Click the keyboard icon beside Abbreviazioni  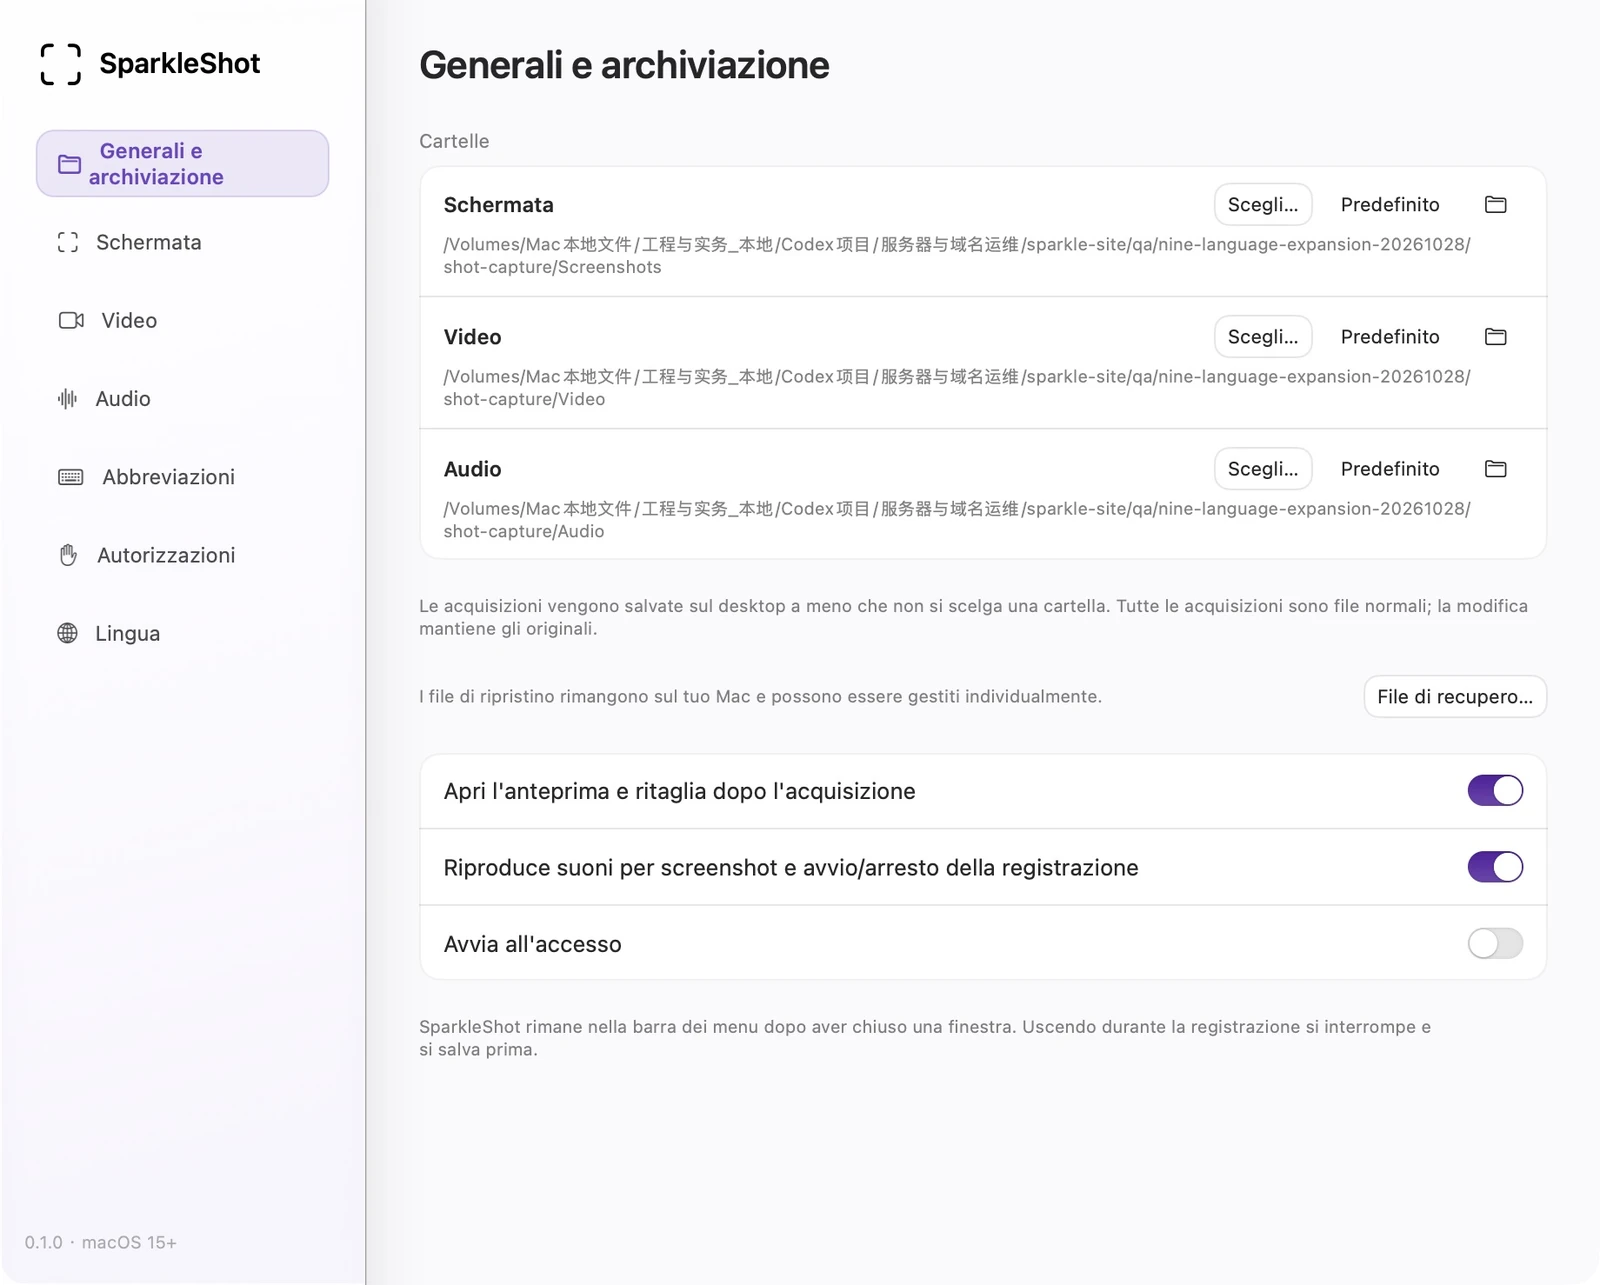[x=71, y=477]
